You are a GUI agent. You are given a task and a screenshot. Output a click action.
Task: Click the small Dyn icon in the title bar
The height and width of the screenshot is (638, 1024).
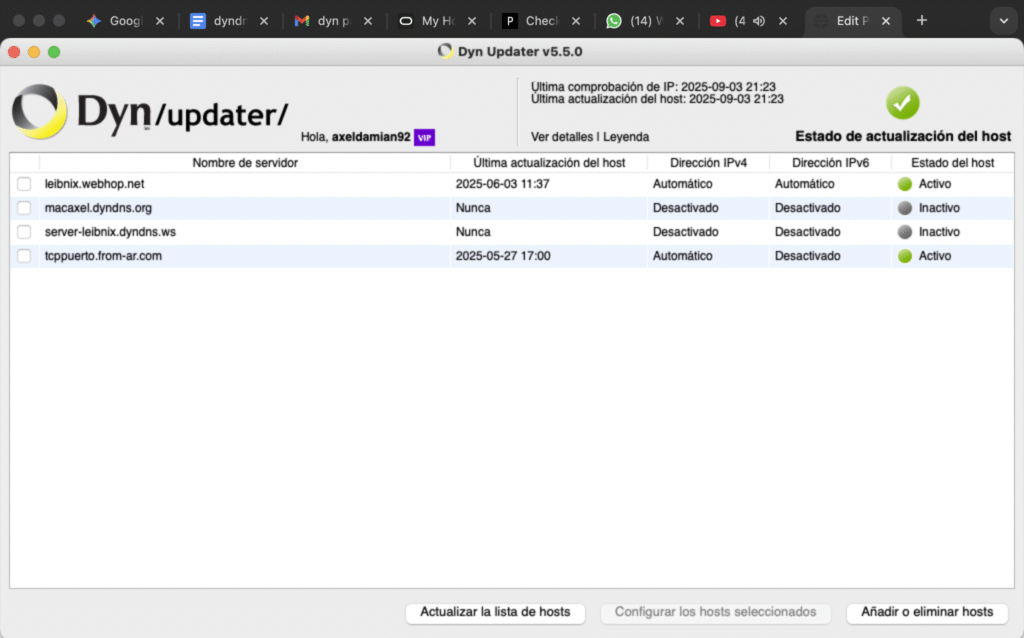click(x=445, y=51)
